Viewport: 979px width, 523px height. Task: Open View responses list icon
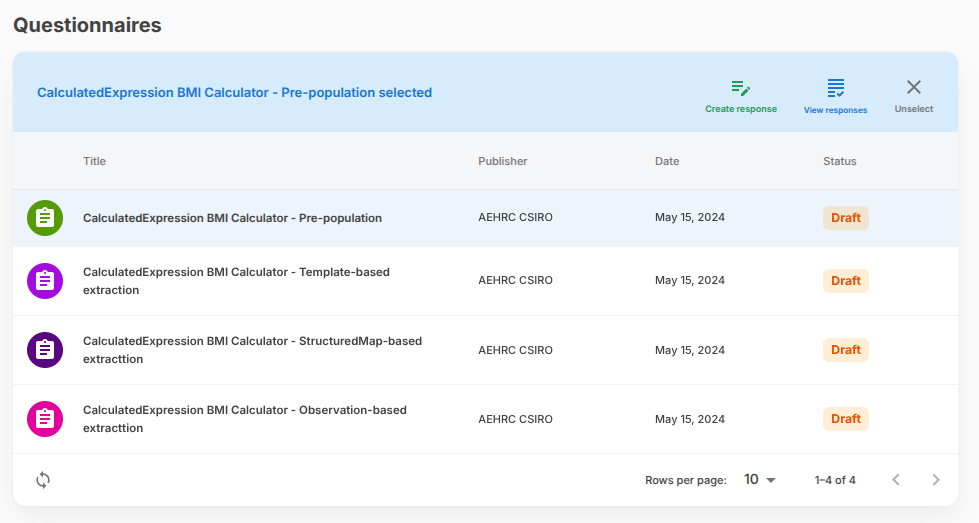click(x=835, y=88)
